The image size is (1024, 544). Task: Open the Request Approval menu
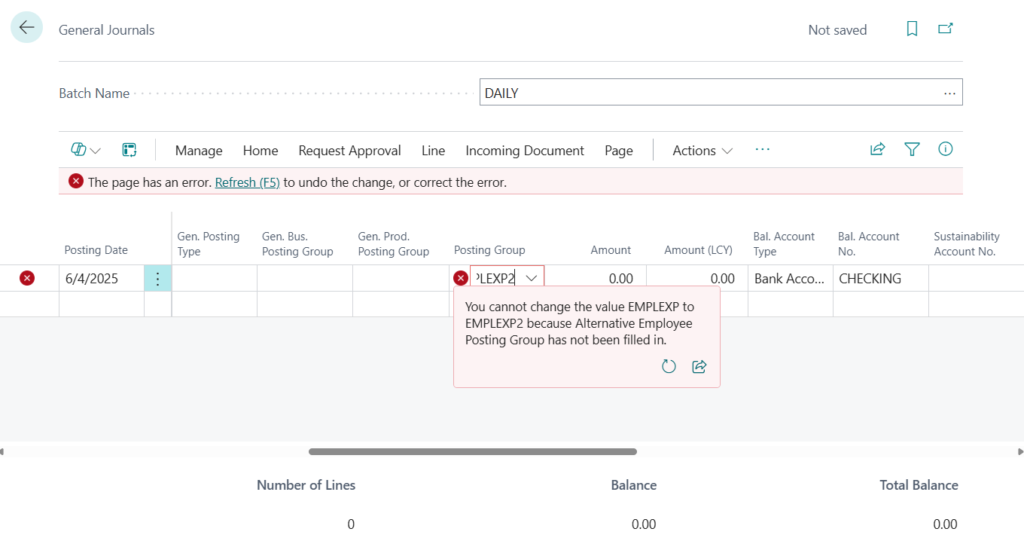[x=349, y=150]
